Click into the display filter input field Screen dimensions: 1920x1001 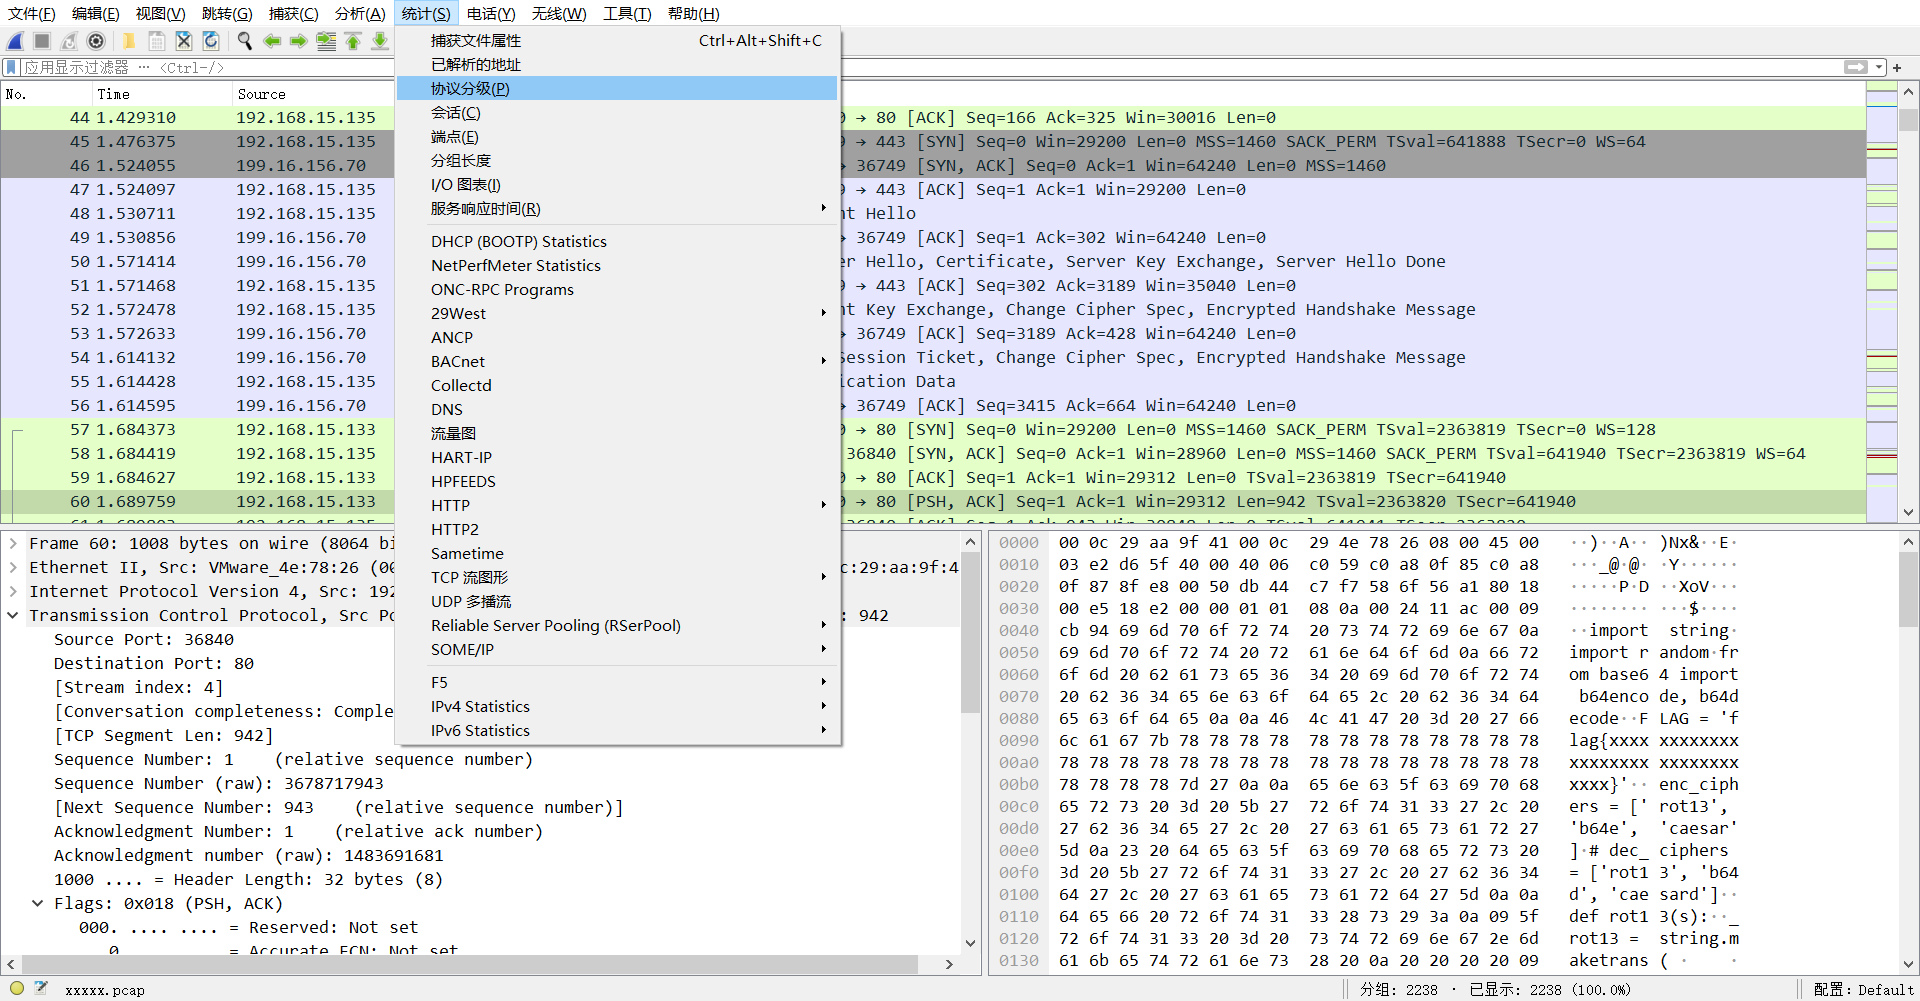(930, 67)
